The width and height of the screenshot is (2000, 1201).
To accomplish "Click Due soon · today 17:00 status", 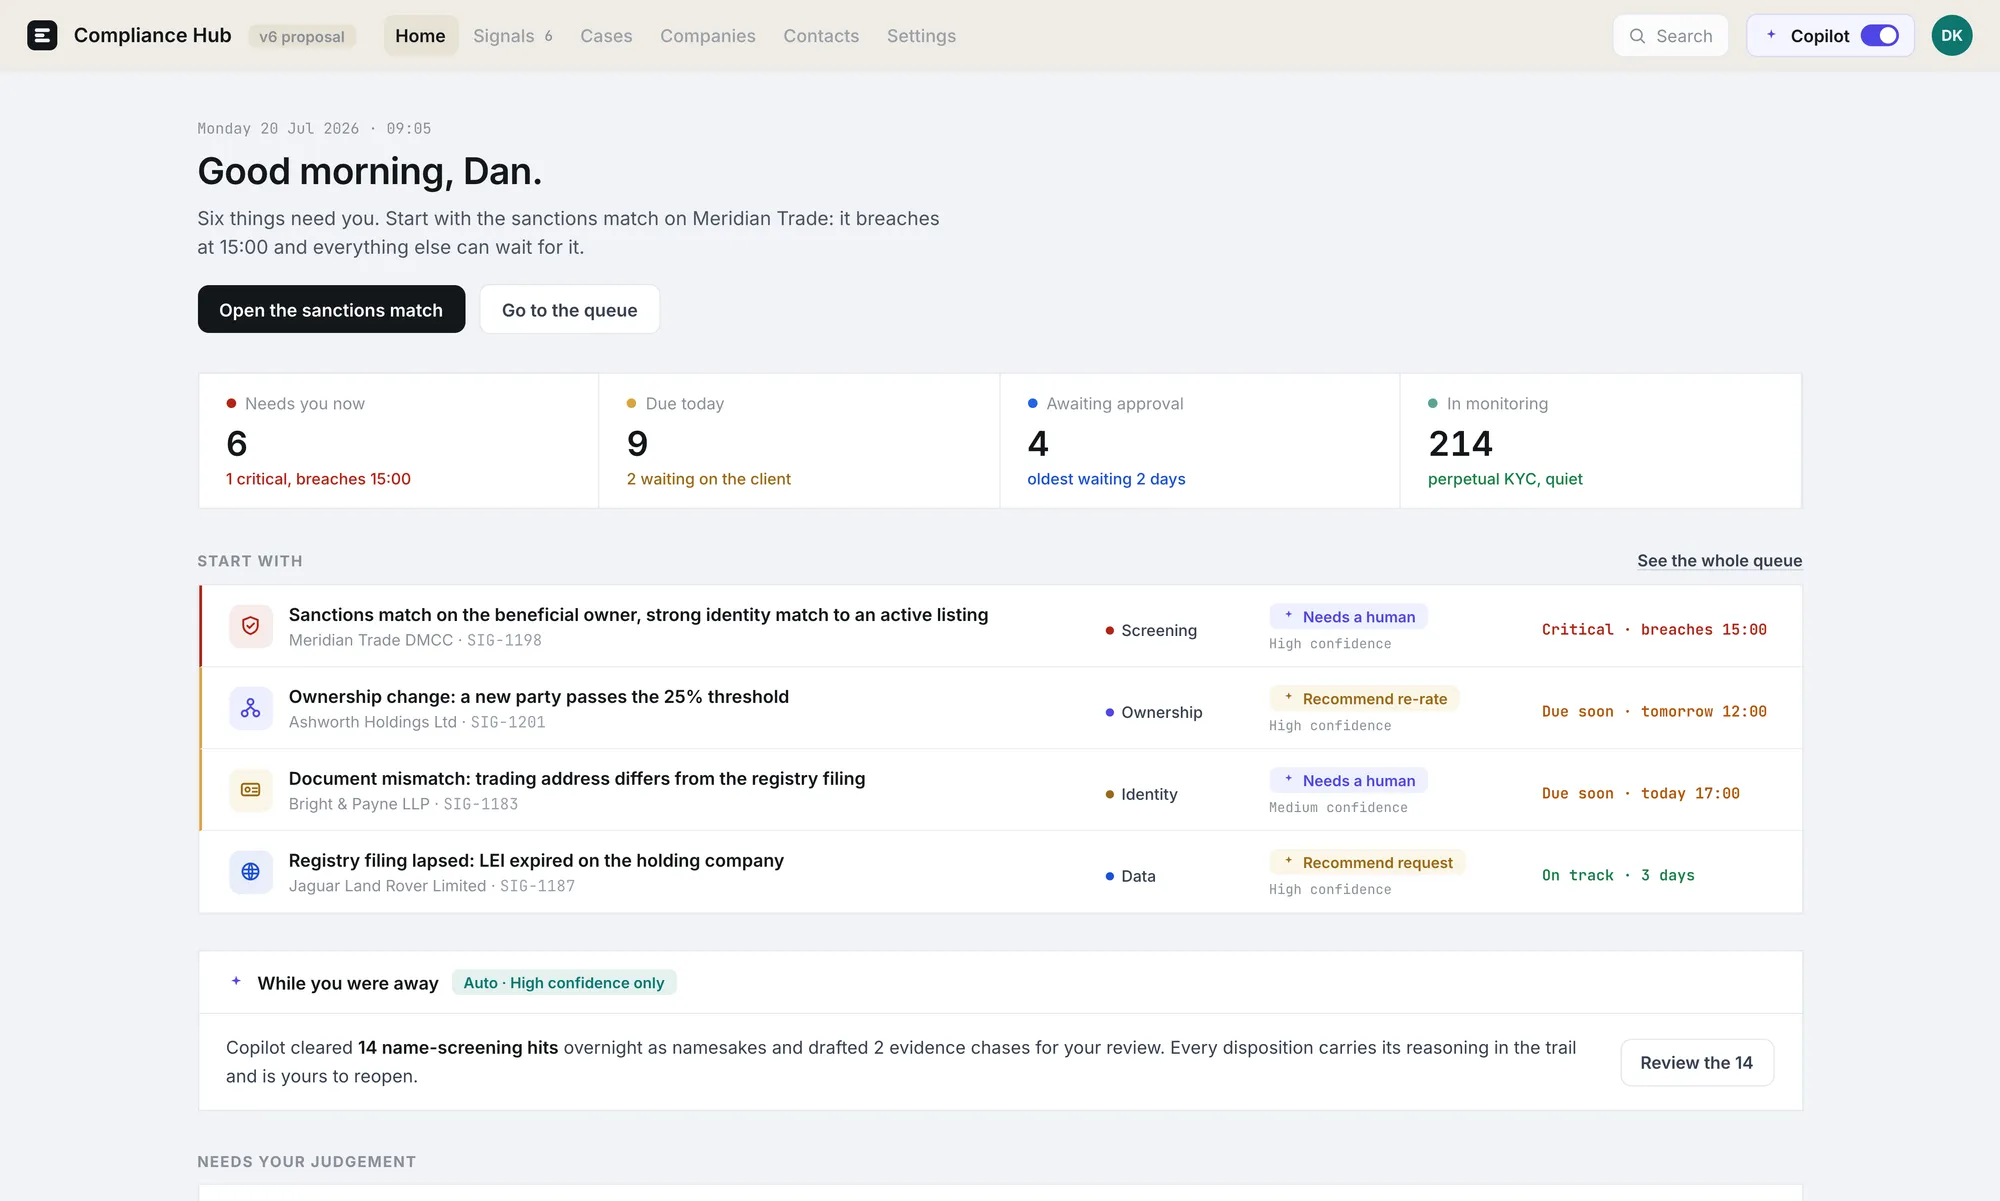I will pos(1640,794).
